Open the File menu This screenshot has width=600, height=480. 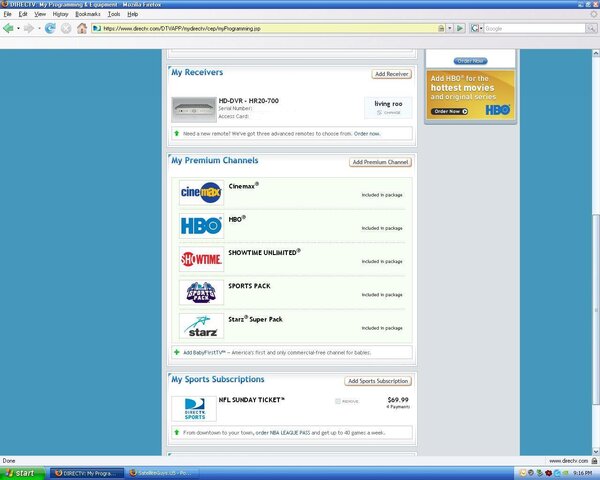[x=8, y=14]
